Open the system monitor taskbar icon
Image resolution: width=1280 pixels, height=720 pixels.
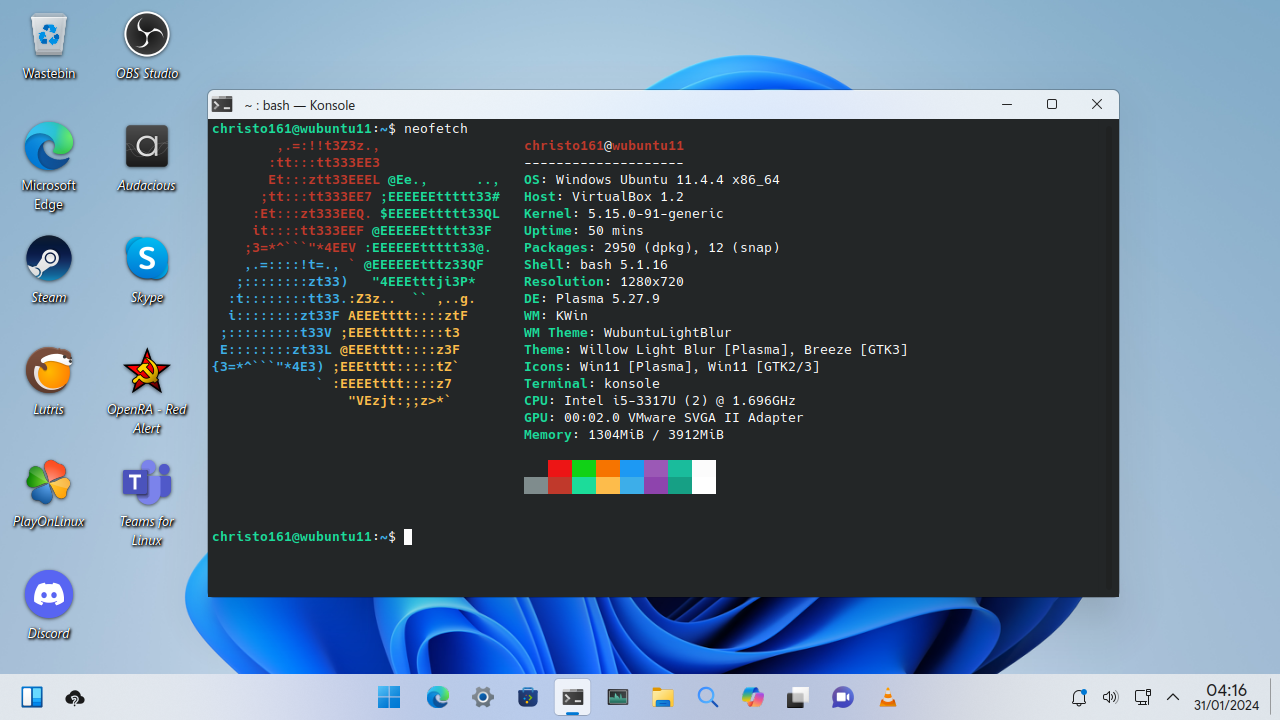[618, 698]
